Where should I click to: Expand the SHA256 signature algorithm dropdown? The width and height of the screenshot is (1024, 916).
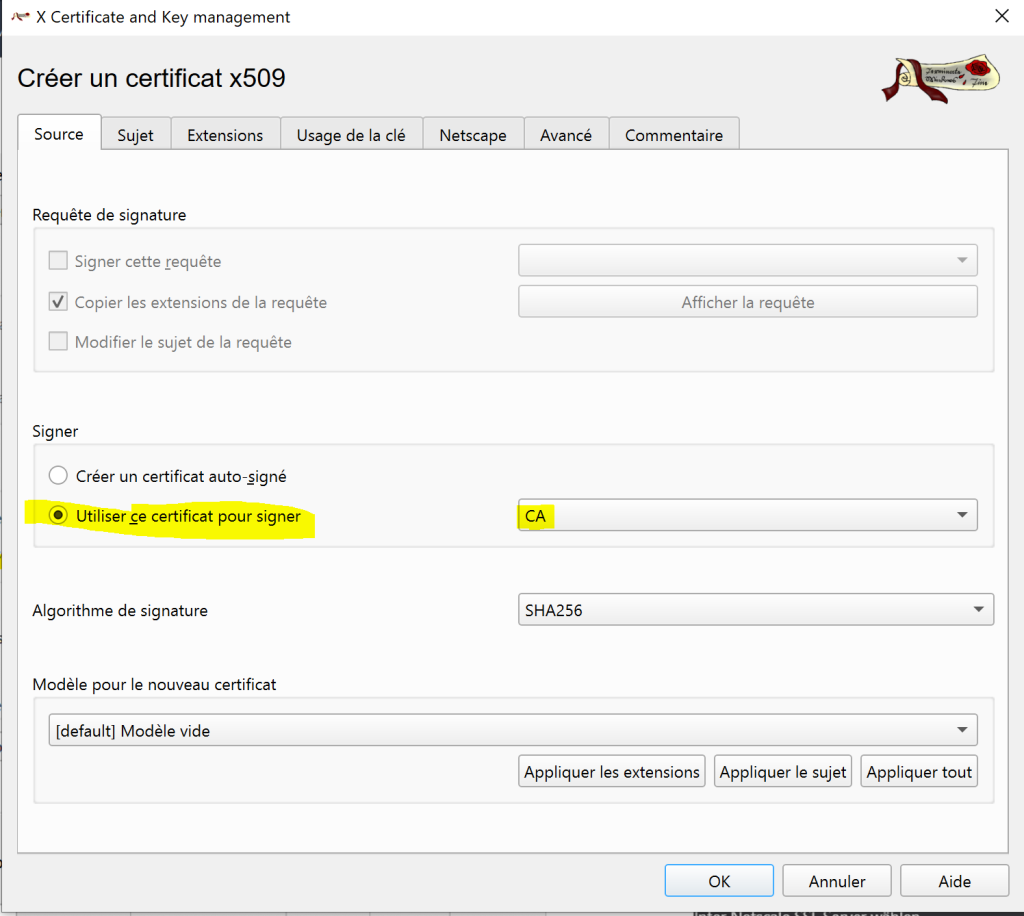click(x=755, y=610)
